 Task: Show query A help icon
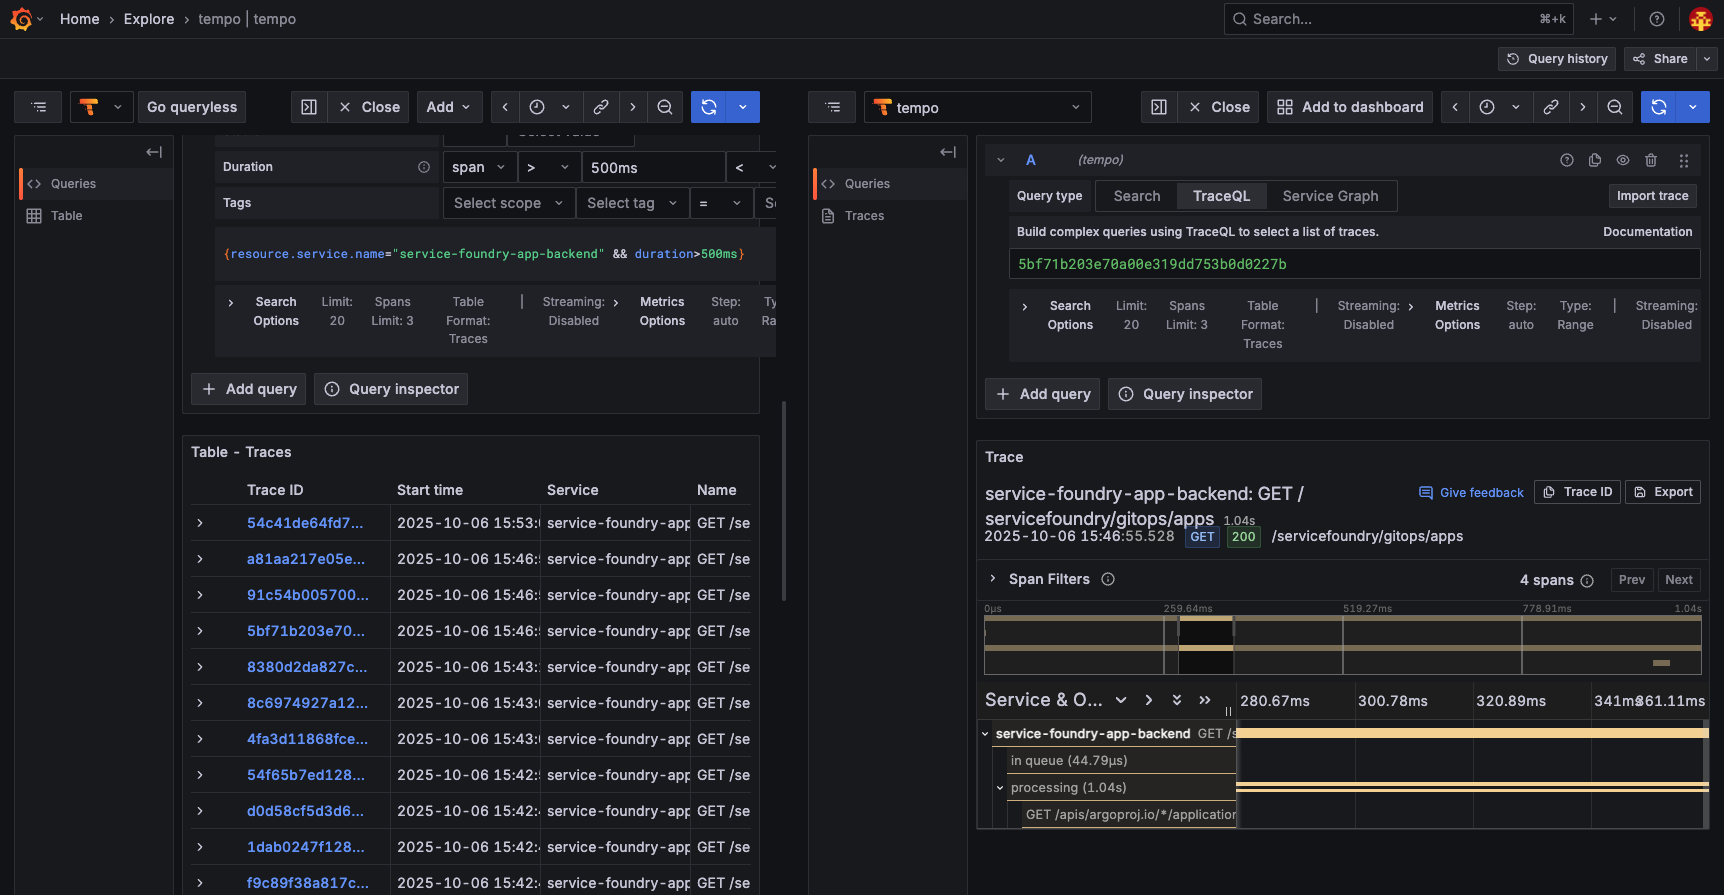[x=1567, y=160]
